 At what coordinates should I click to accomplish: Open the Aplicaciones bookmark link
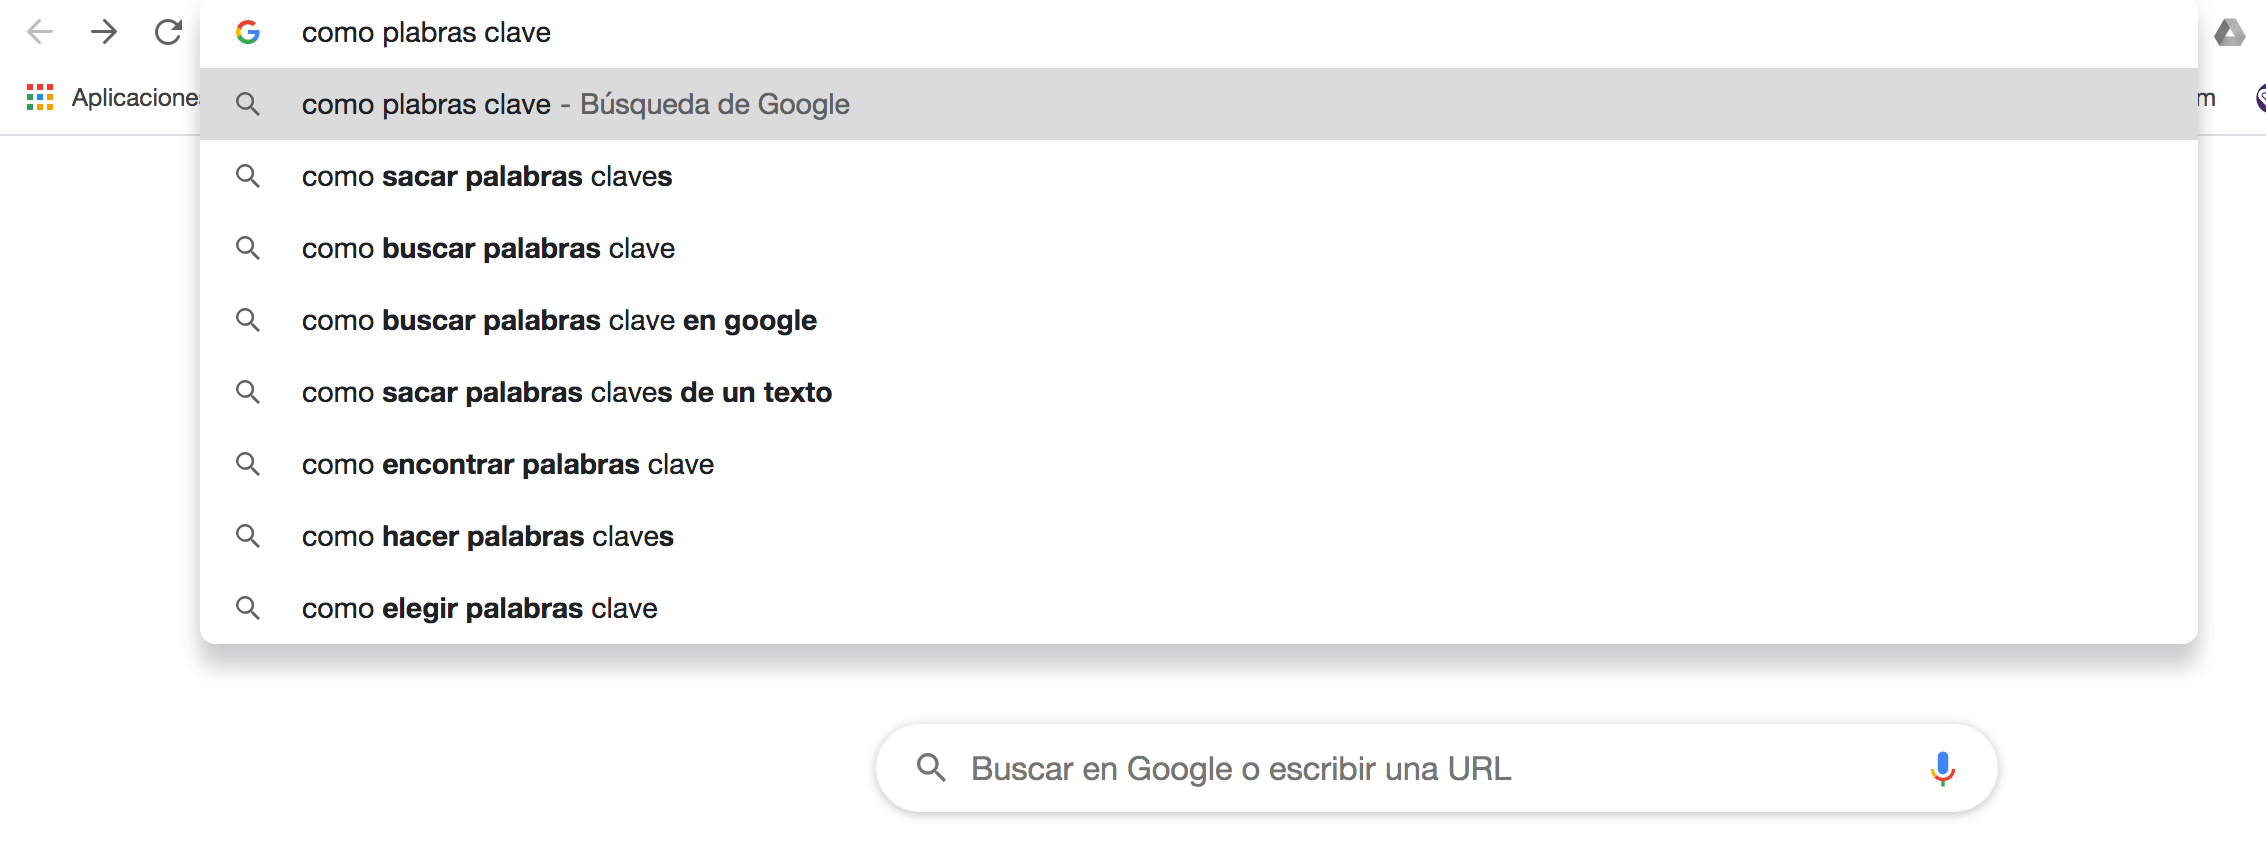tap(135, 97)
